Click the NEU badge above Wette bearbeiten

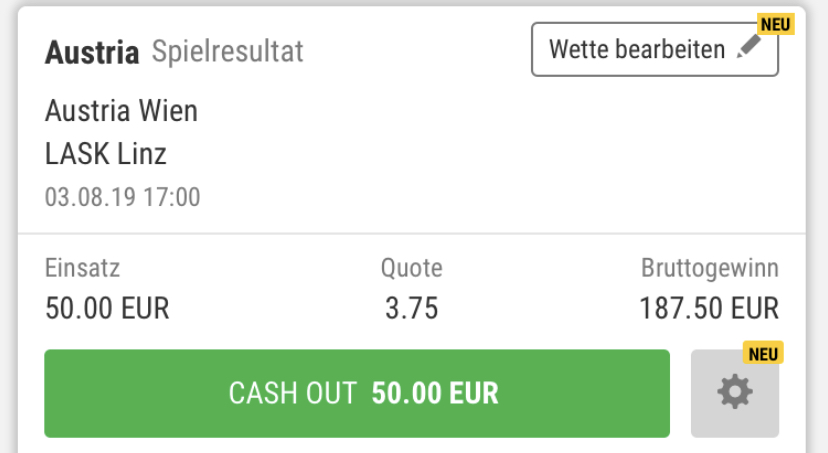775,24
